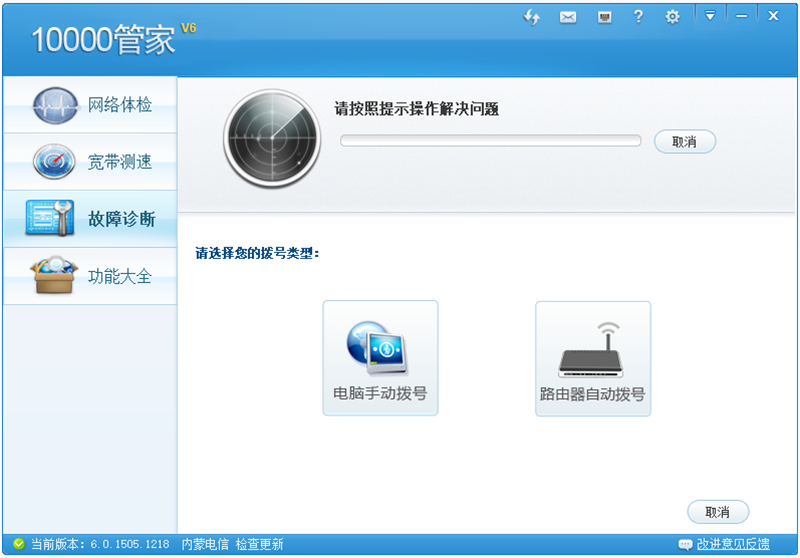Expand the title bar dropdown menu arrow

[710, 16]
